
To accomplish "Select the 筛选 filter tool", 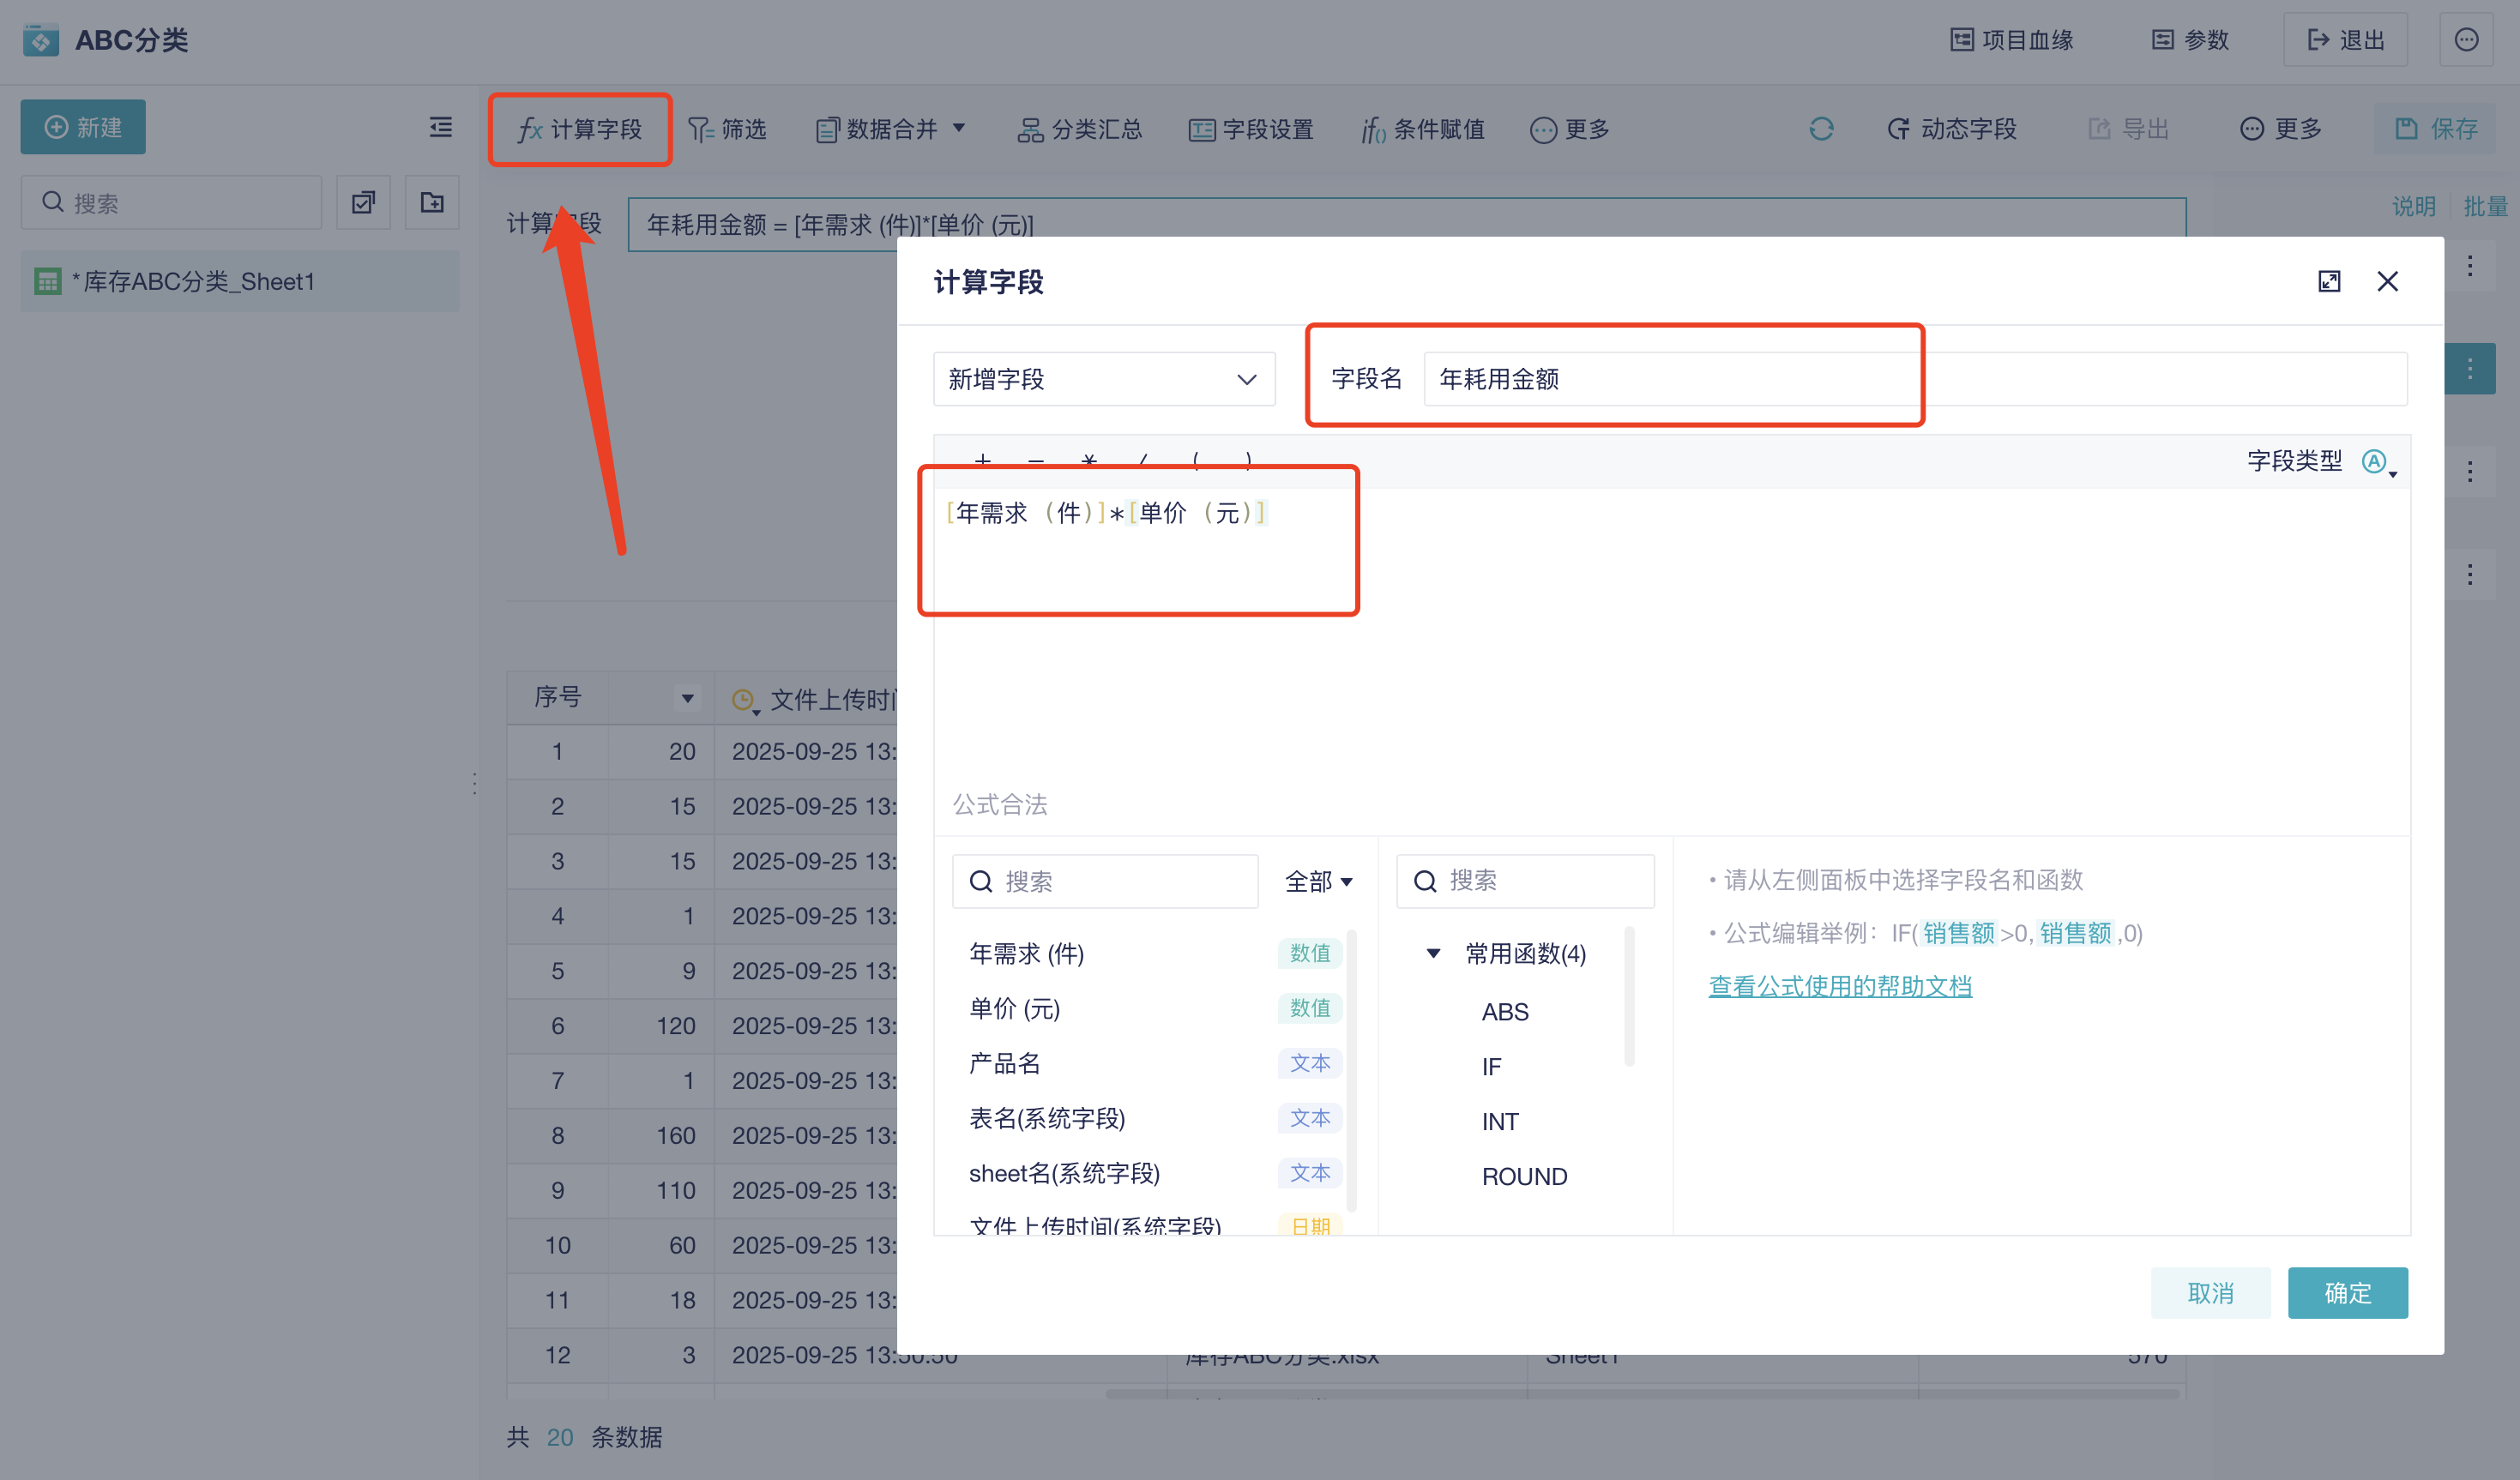I will pos(729,129).
